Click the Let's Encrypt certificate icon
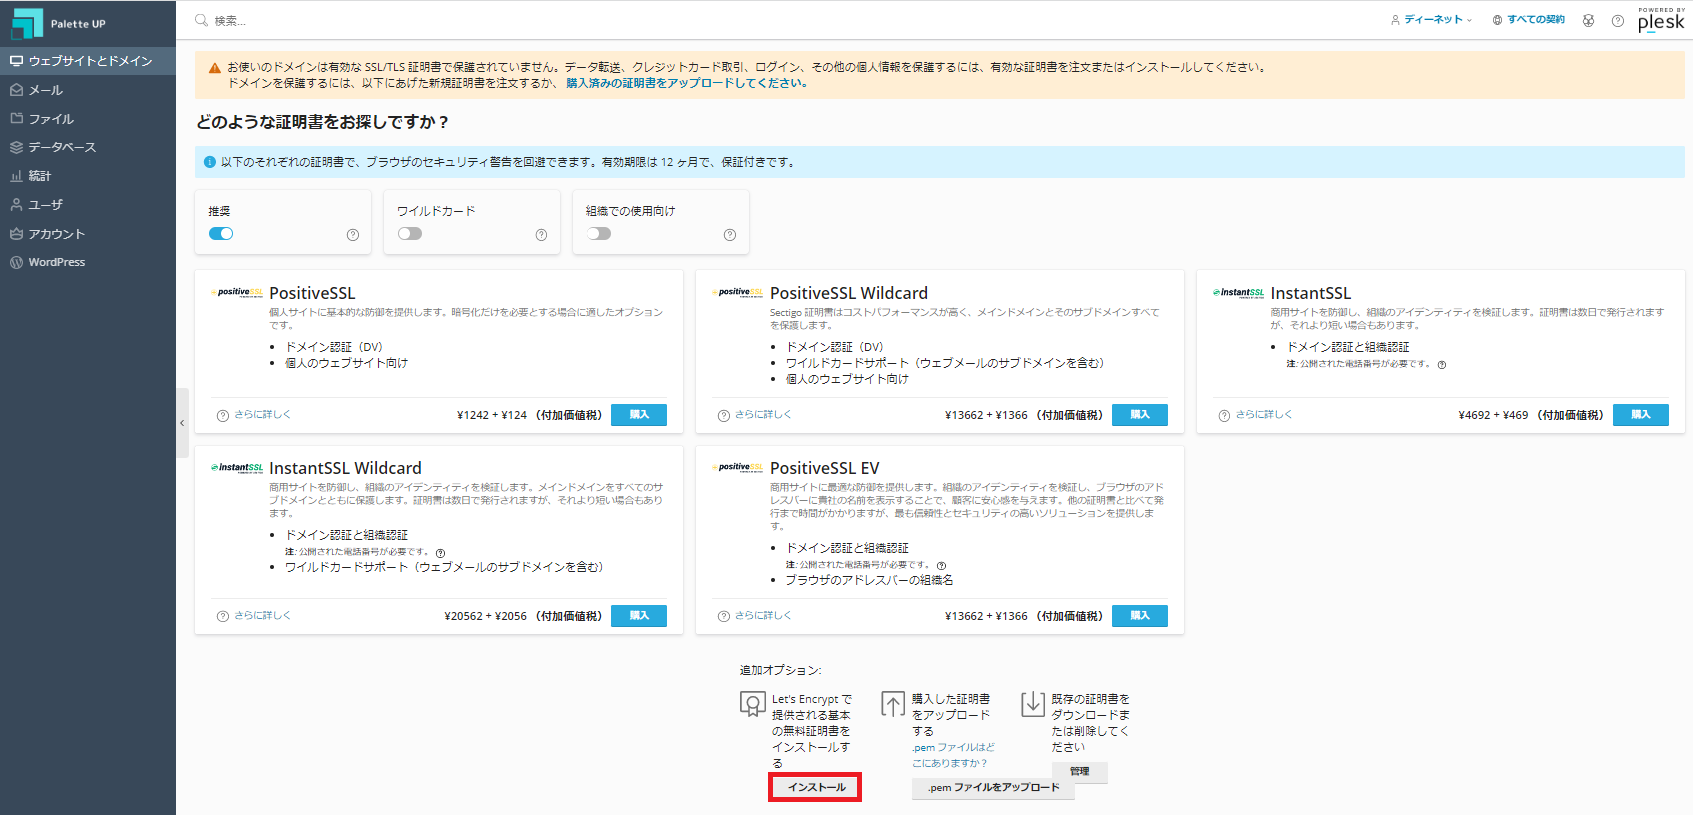The height and width of the screenshot is (815, 1693). 753,704
